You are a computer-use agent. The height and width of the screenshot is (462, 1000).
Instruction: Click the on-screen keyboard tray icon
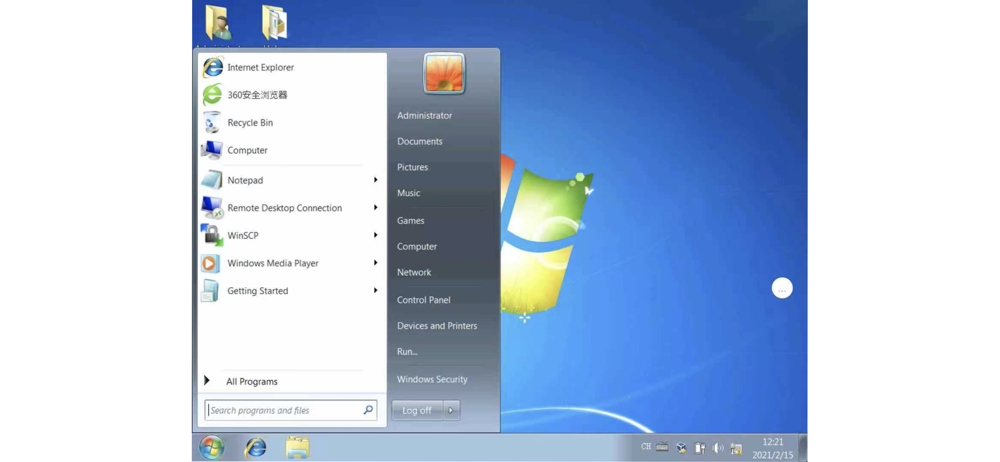pyautogui.click(x=663, y=447)
